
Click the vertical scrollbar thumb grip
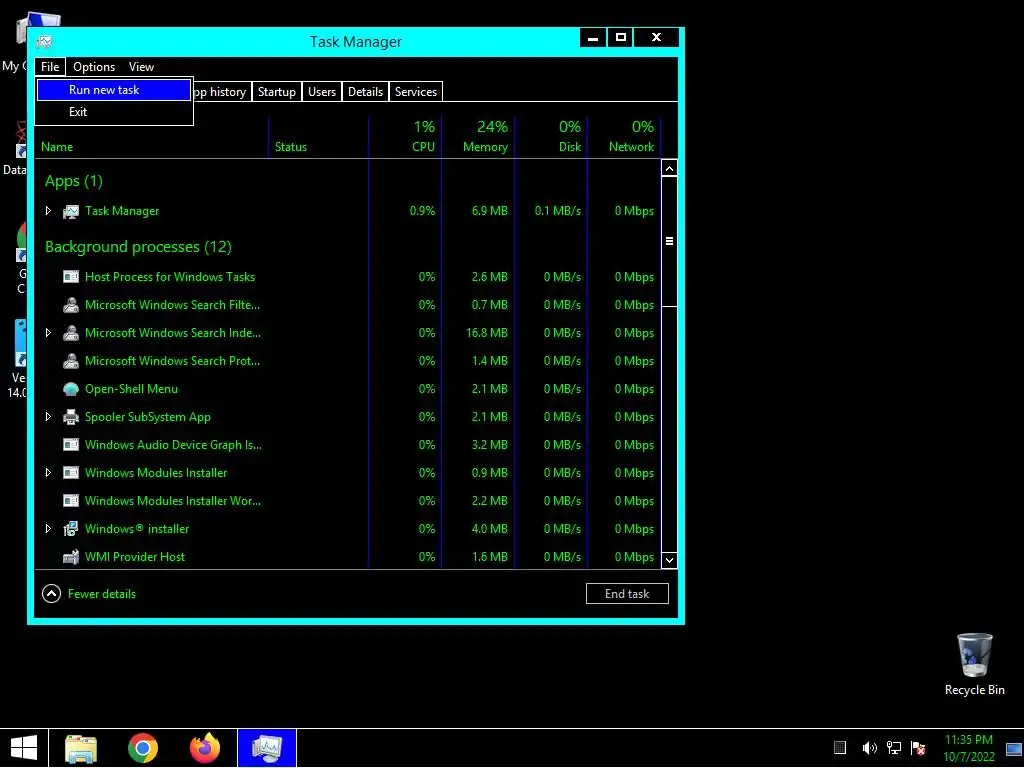click(669, 241)
